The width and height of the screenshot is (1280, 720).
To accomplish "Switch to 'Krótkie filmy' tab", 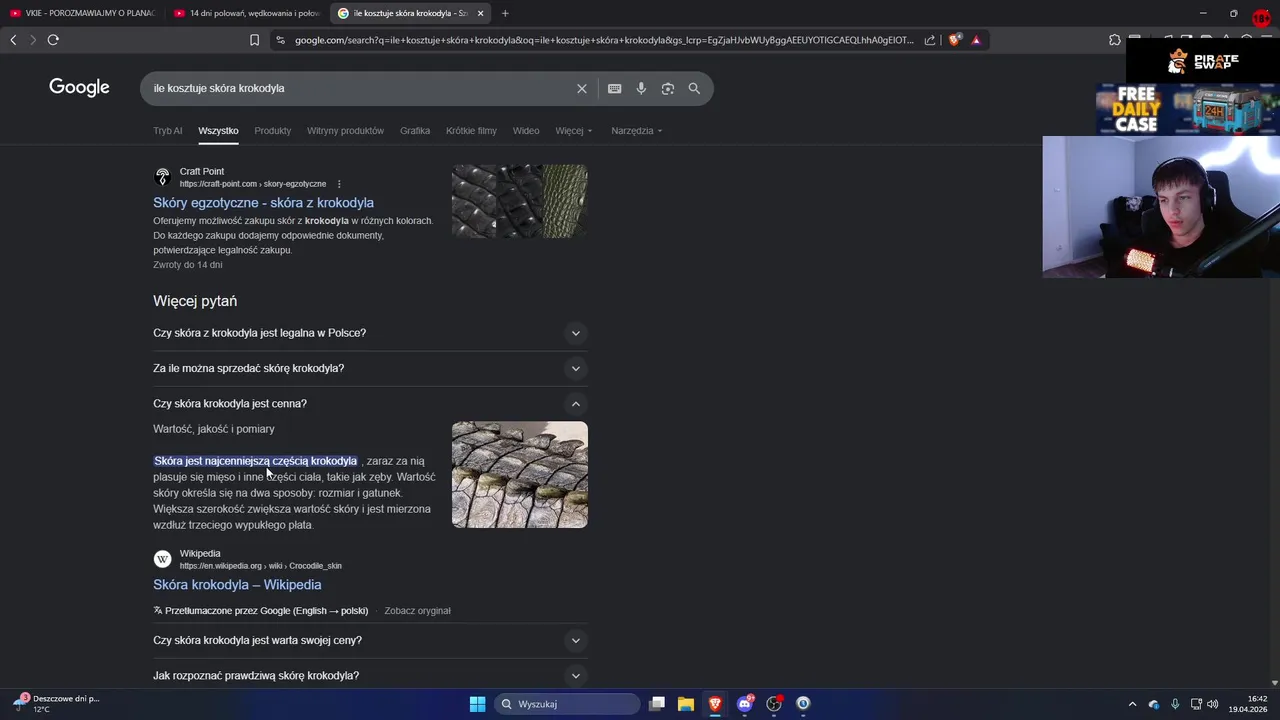I will [x=471, y=131].
